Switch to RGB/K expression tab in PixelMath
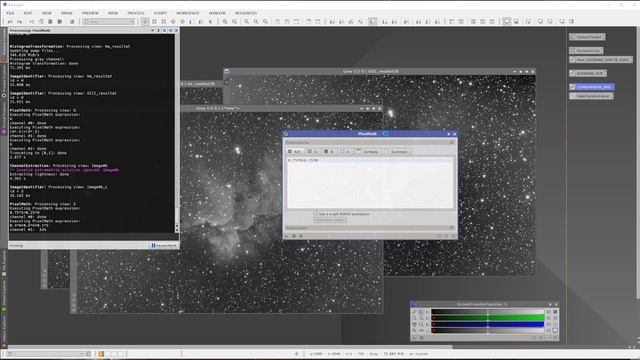640x360 pixels. [x=295, y=151]
